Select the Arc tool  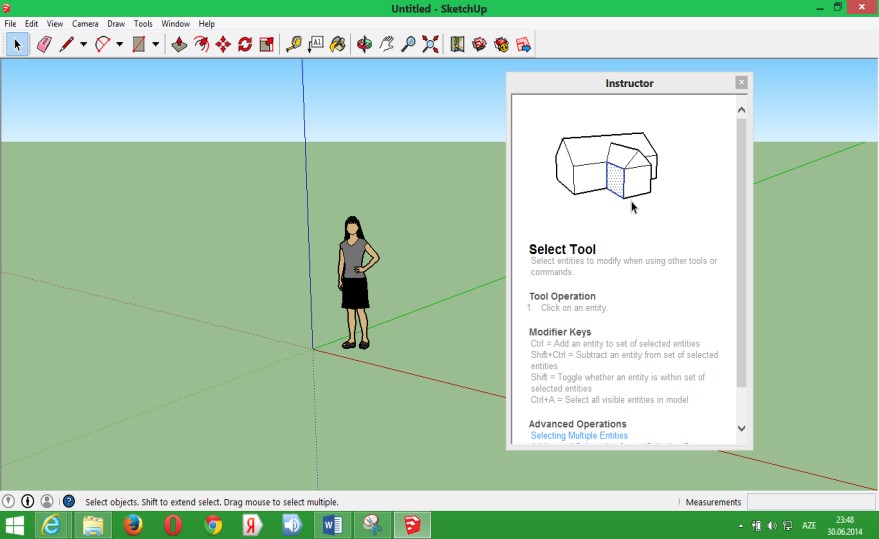point(103,44)
